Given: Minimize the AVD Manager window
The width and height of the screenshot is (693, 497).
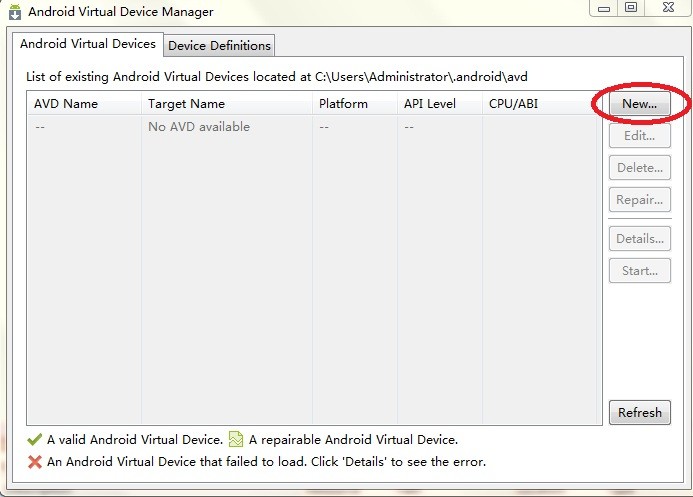Looking at the screenshot, I should point(604,8).
